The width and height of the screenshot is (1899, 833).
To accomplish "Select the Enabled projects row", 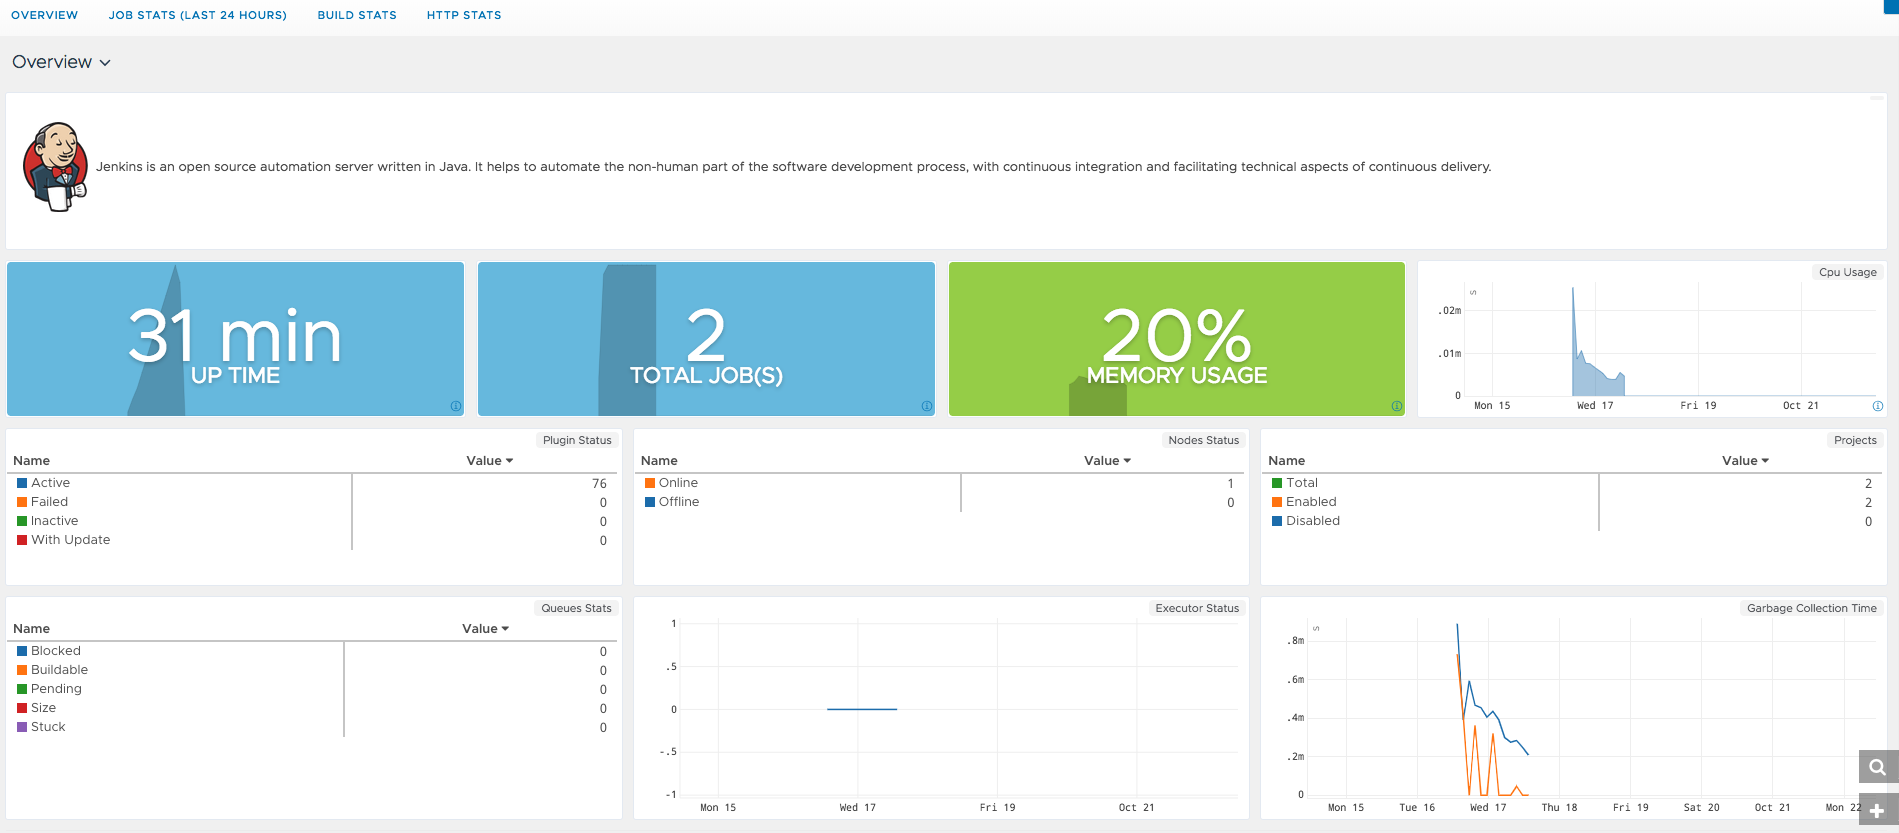I will point(1574,502).
